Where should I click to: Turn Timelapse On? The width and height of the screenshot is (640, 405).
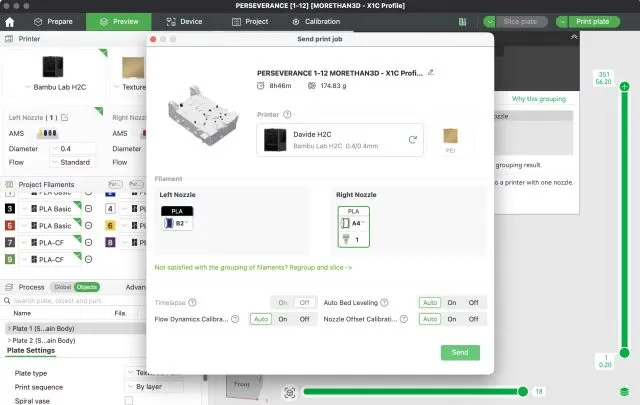click(281, 302)
